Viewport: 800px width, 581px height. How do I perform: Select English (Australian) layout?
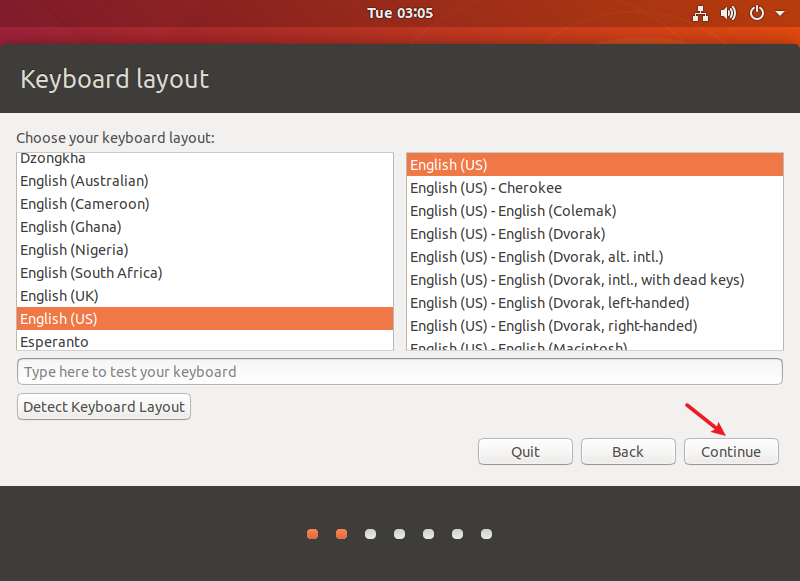(x=205, y=181)
